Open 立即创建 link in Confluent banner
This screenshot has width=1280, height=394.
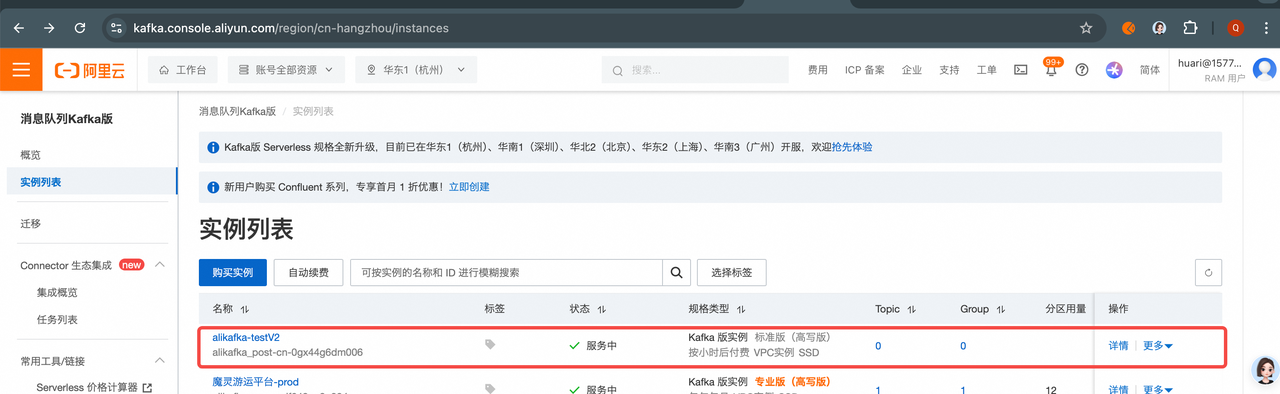[469, 187]
